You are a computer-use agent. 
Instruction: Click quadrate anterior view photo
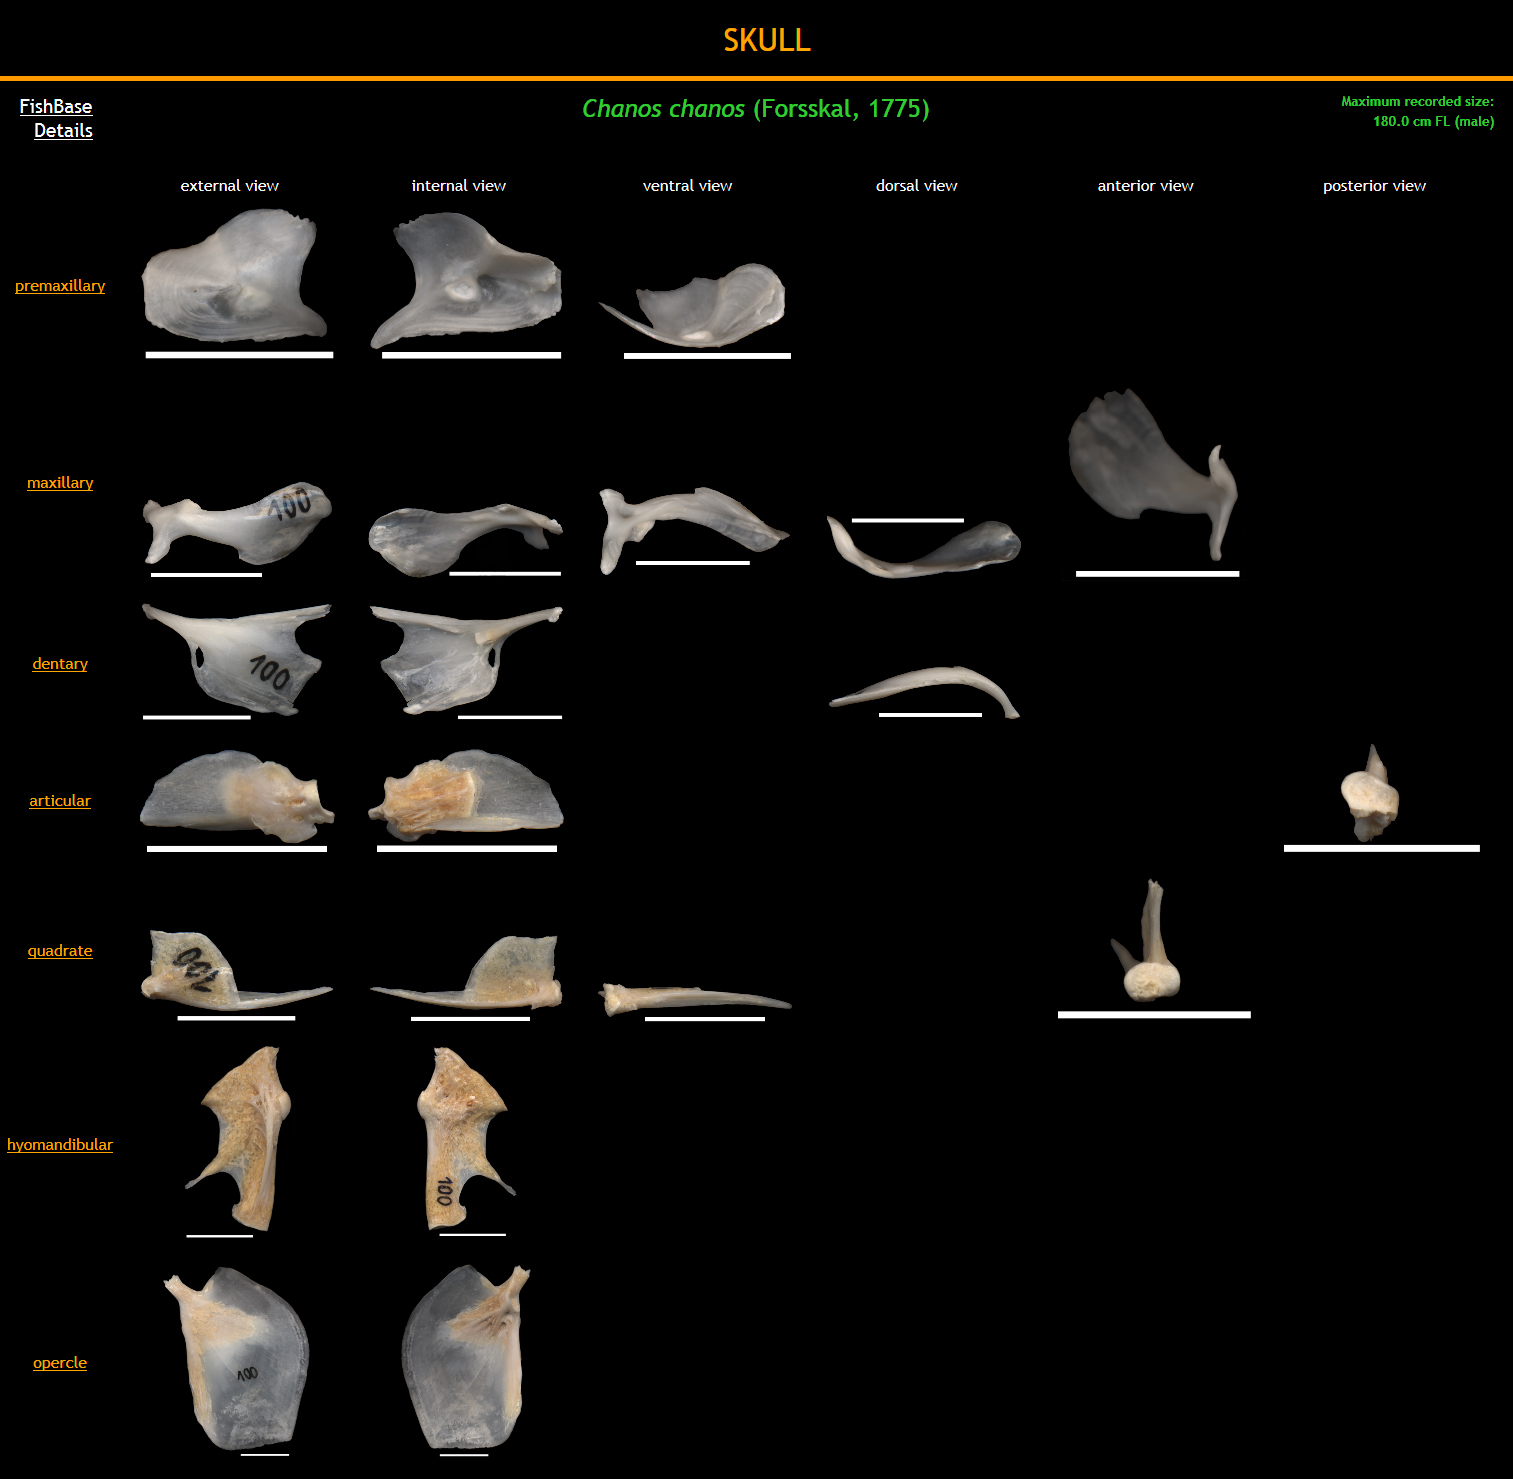click(x=1148, y=945)
